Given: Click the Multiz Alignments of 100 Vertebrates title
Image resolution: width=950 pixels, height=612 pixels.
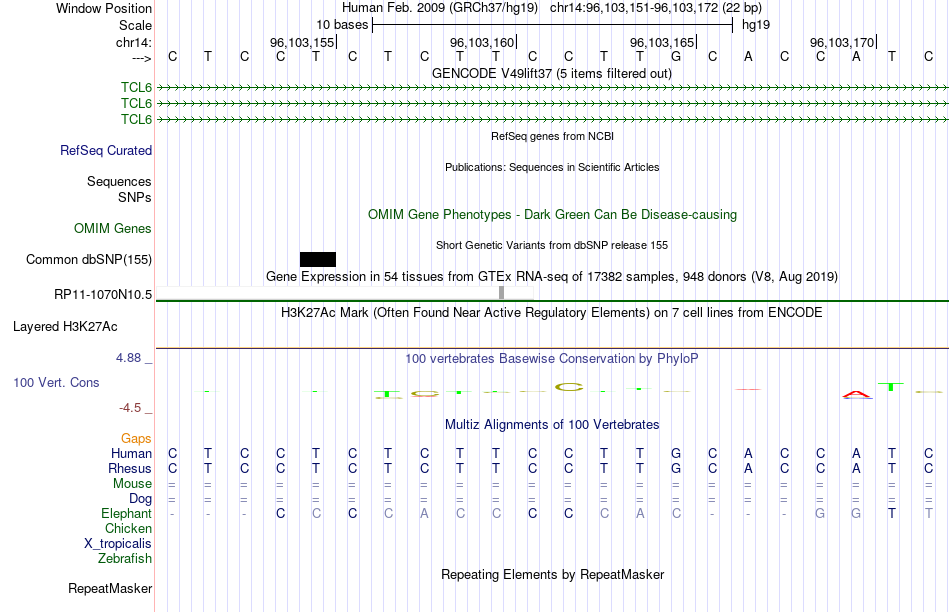Looking at the screenshot, I should click(x=552, y=425).
